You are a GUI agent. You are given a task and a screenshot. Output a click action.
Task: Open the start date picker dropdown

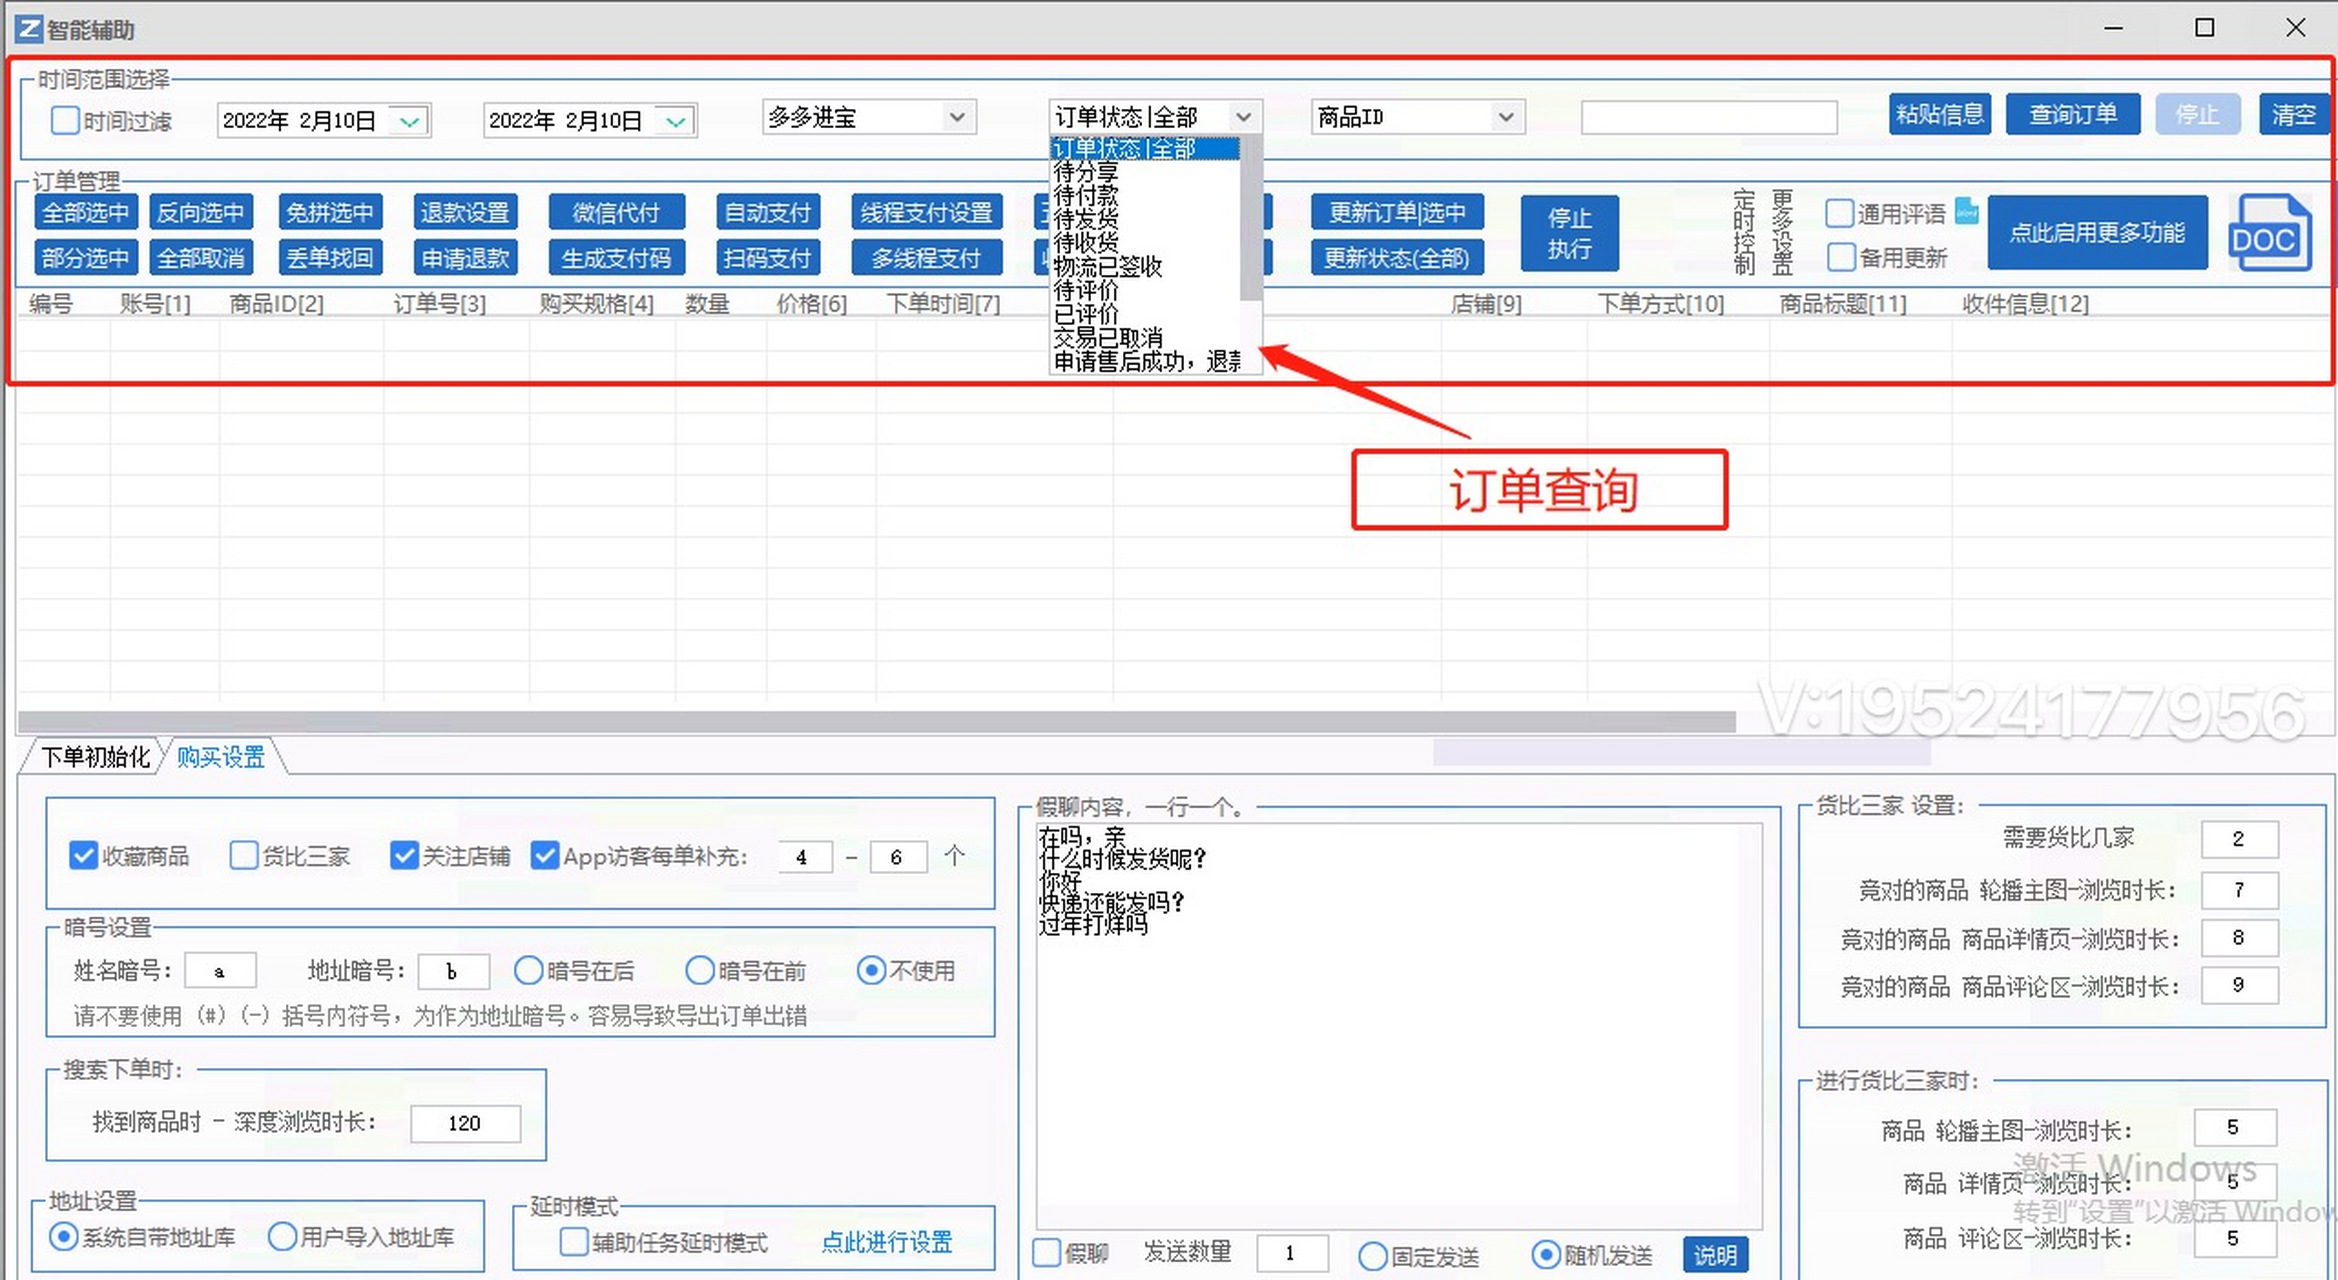pos(409,121)
